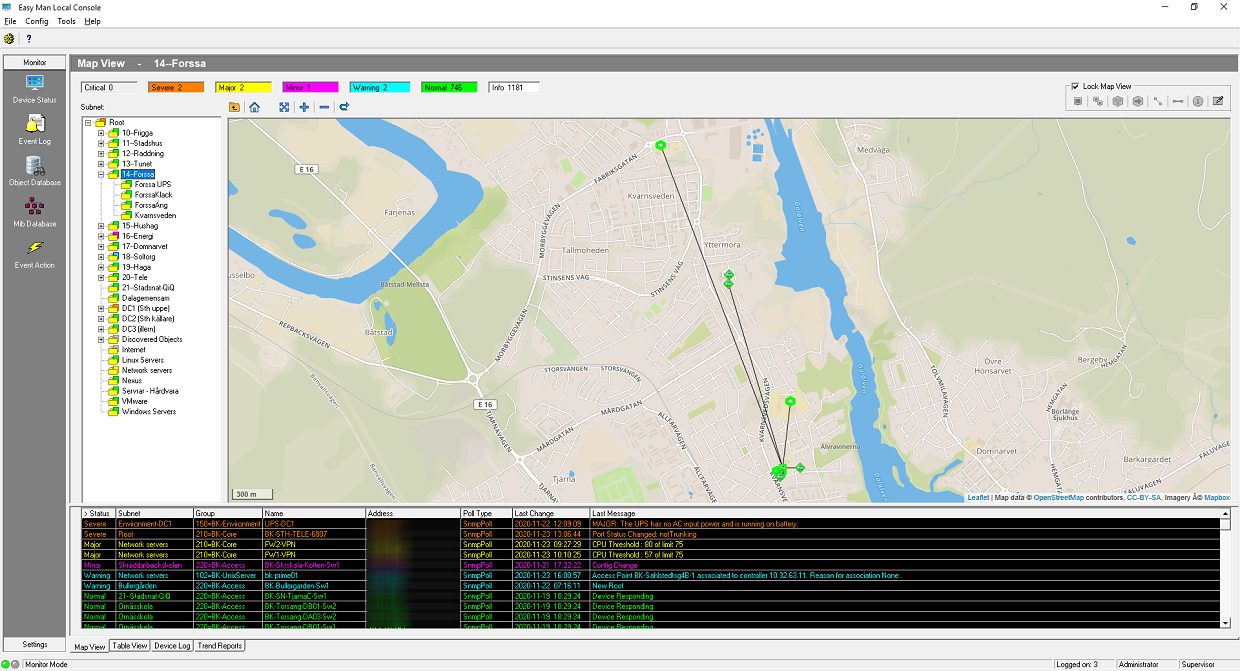This screenshot has height=671, width=1240.
Task: Click the hexagon arrow icon under Lock Map View
Action: coord(1138,101)
